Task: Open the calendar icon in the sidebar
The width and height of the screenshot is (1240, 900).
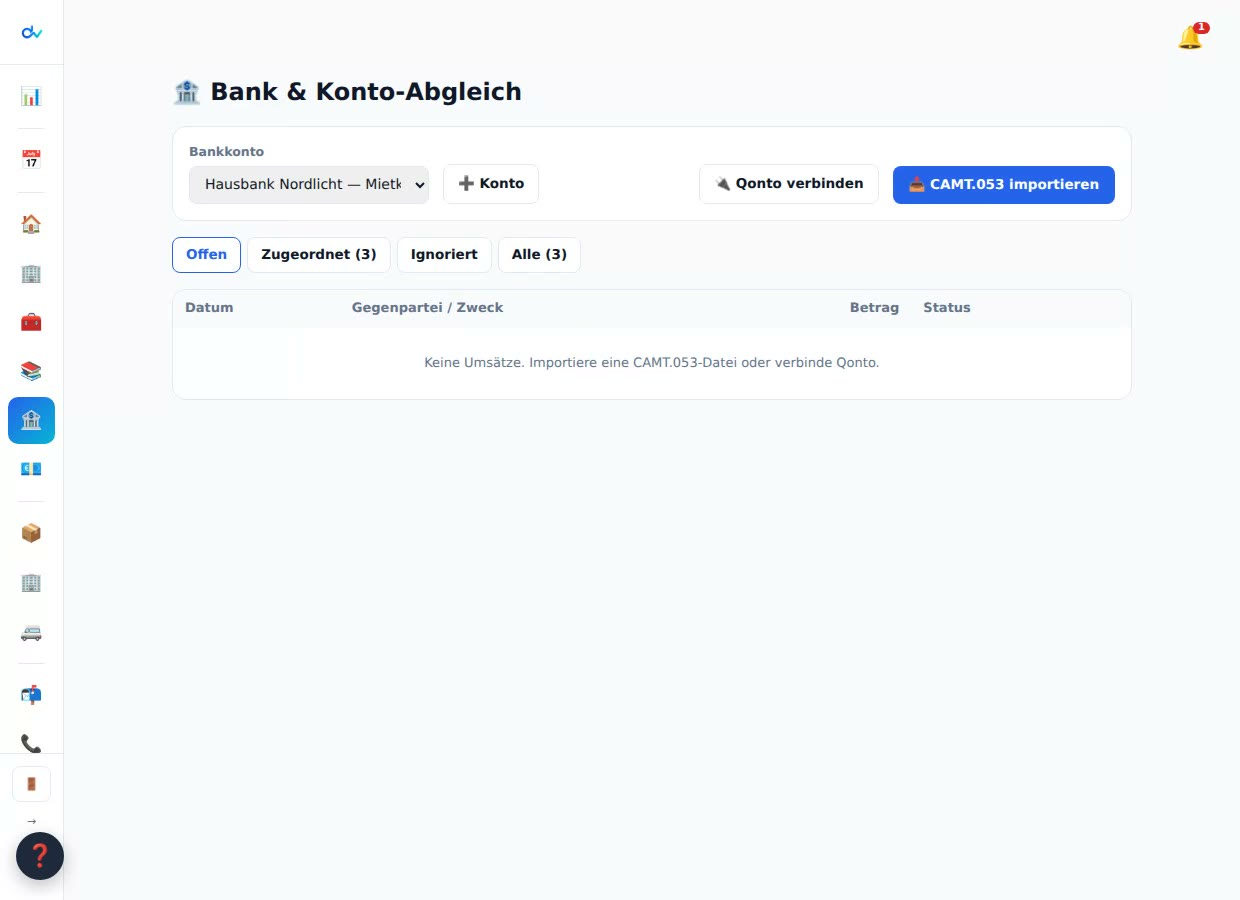Action: coord(31,160)
